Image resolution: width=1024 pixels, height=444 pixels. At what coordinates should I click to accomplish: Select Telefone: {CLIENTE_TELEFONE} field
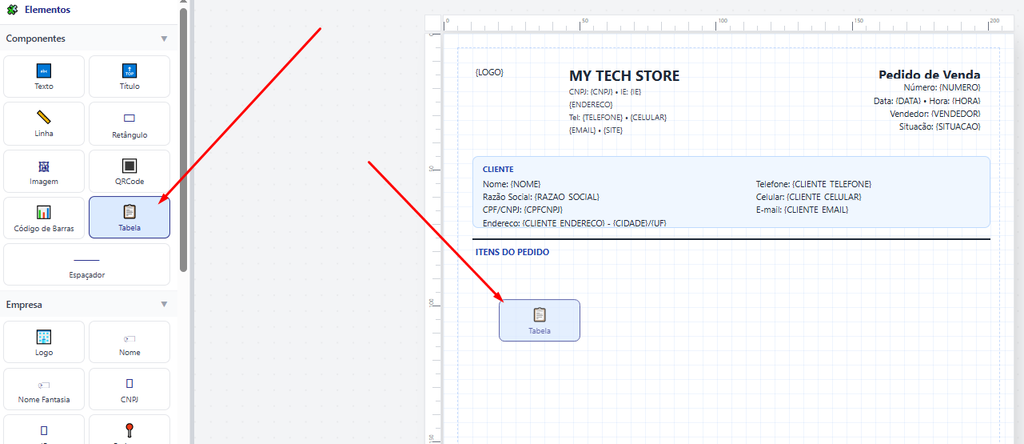[x=814, y=184]
